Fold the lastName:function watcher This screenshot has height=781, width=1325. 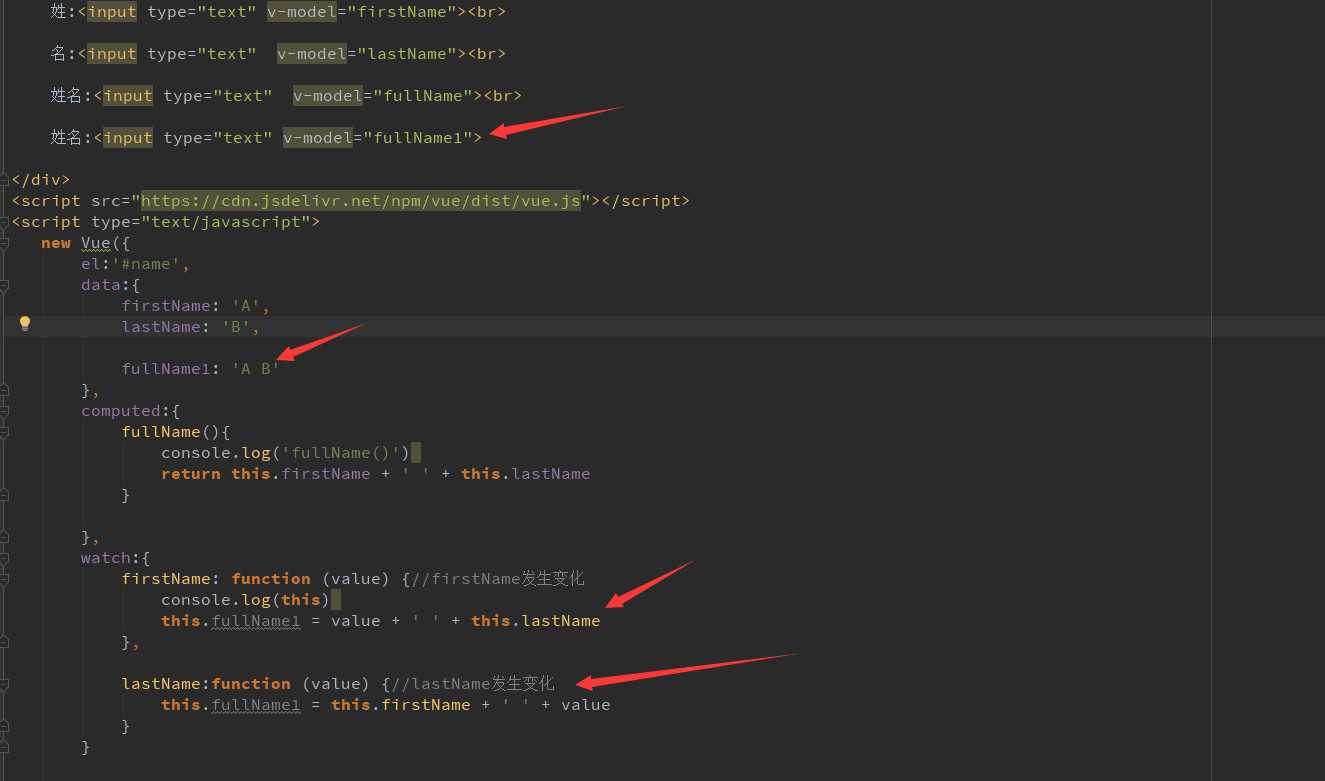[5, 684]
